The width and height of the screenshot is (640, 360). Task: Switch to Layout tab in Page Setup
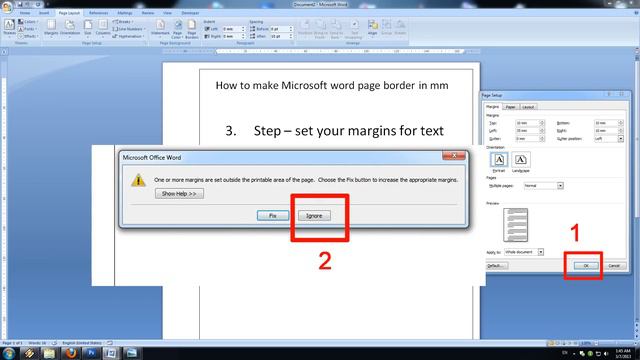coord(528,107)
